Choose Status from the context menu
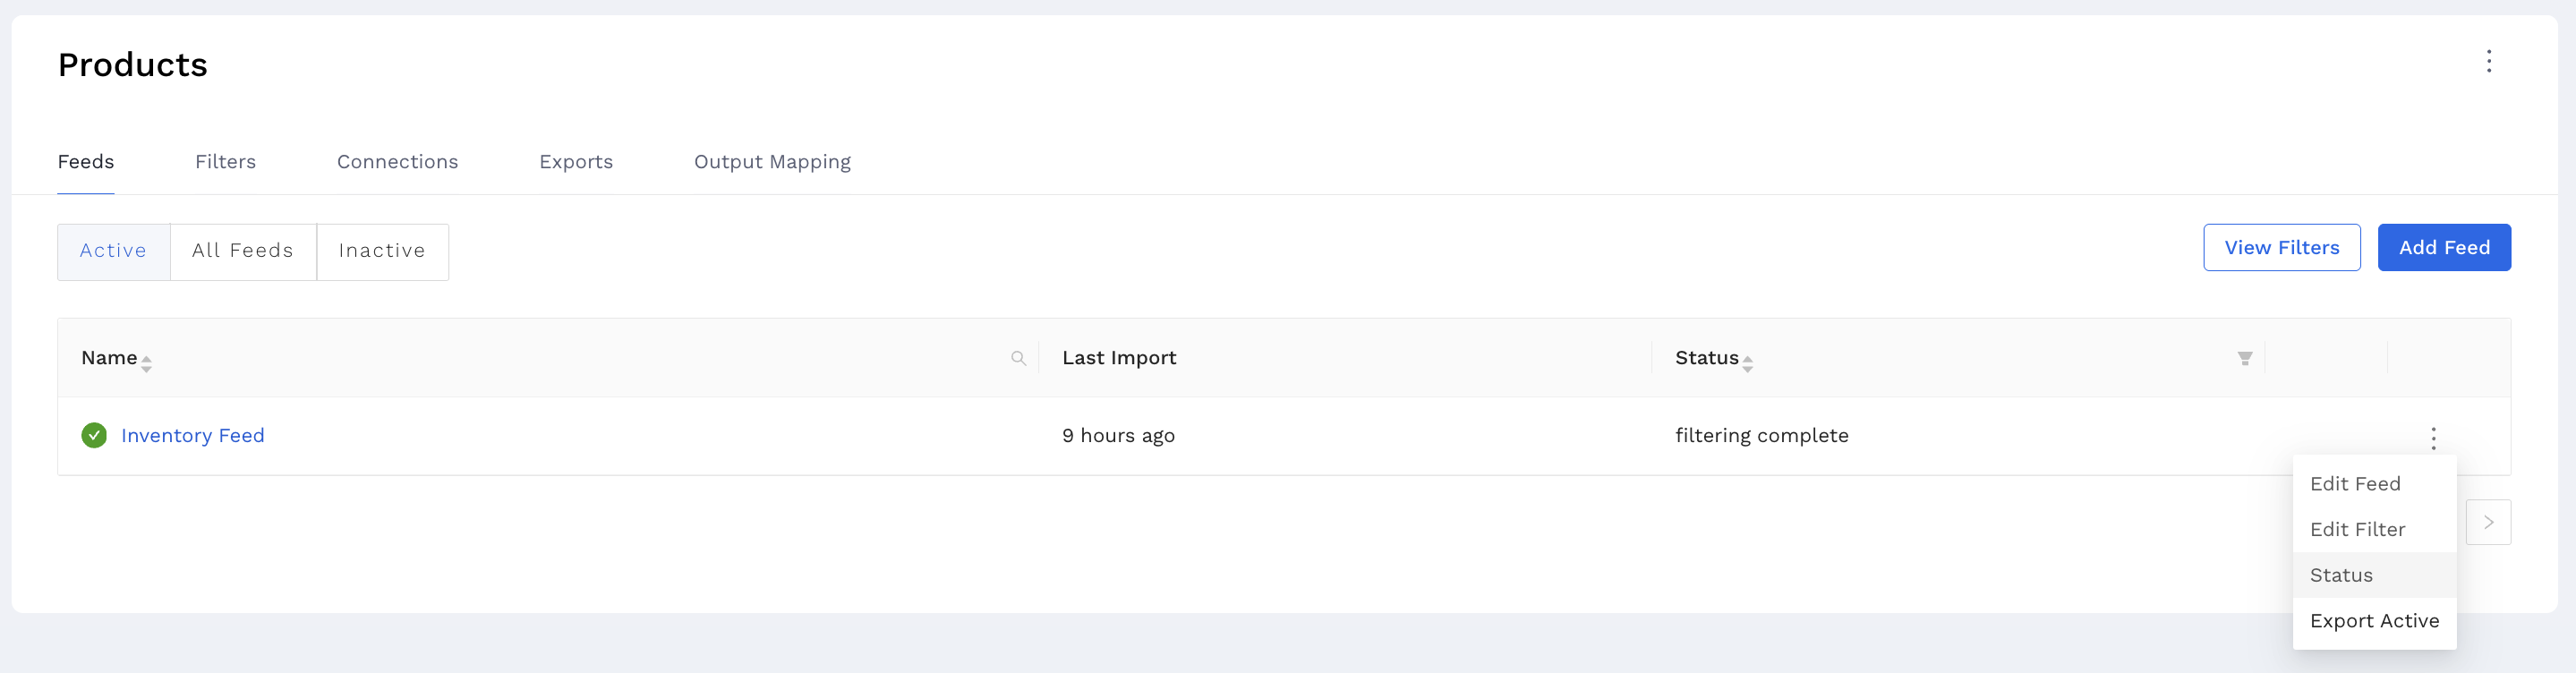The image size is (2576, 673). pyautogui.click(x=2341, y=575)
